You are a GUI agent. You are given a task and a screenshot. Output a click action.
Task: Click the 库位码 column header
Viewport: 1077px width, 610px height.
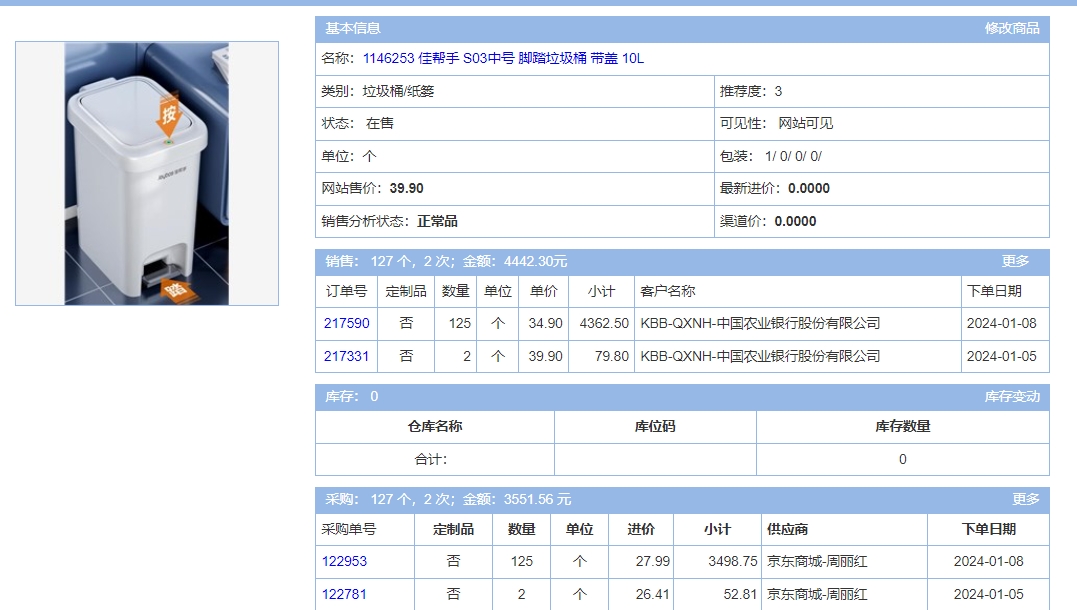click(x=655, y=427)
